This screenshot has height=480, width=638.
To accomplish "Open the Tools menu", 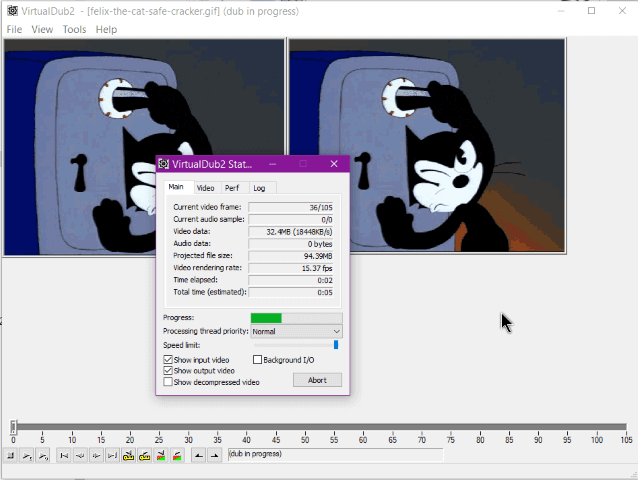I will click(74, 29).
